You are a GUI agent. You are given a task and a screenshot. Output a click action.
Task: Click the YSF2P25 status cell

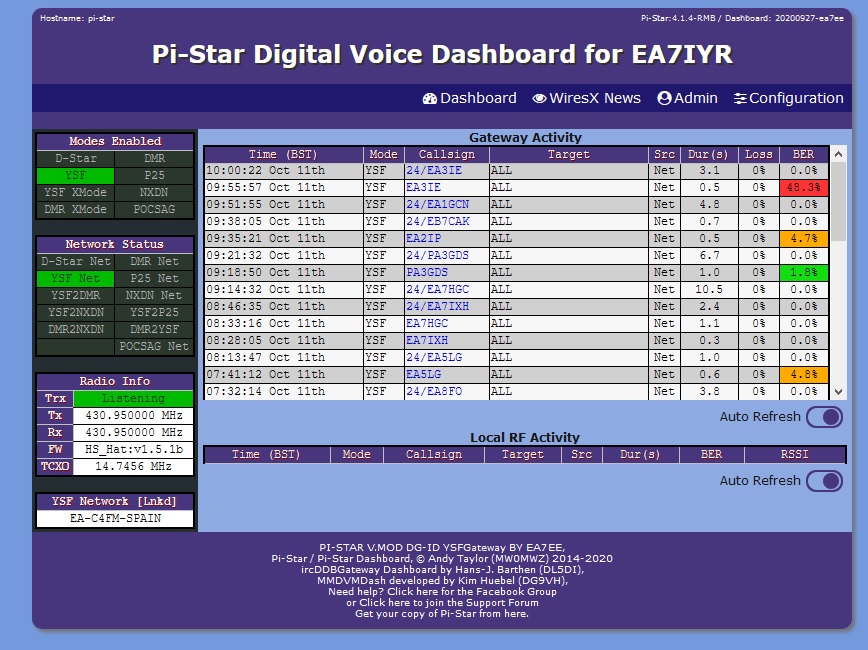pos(154,312)
